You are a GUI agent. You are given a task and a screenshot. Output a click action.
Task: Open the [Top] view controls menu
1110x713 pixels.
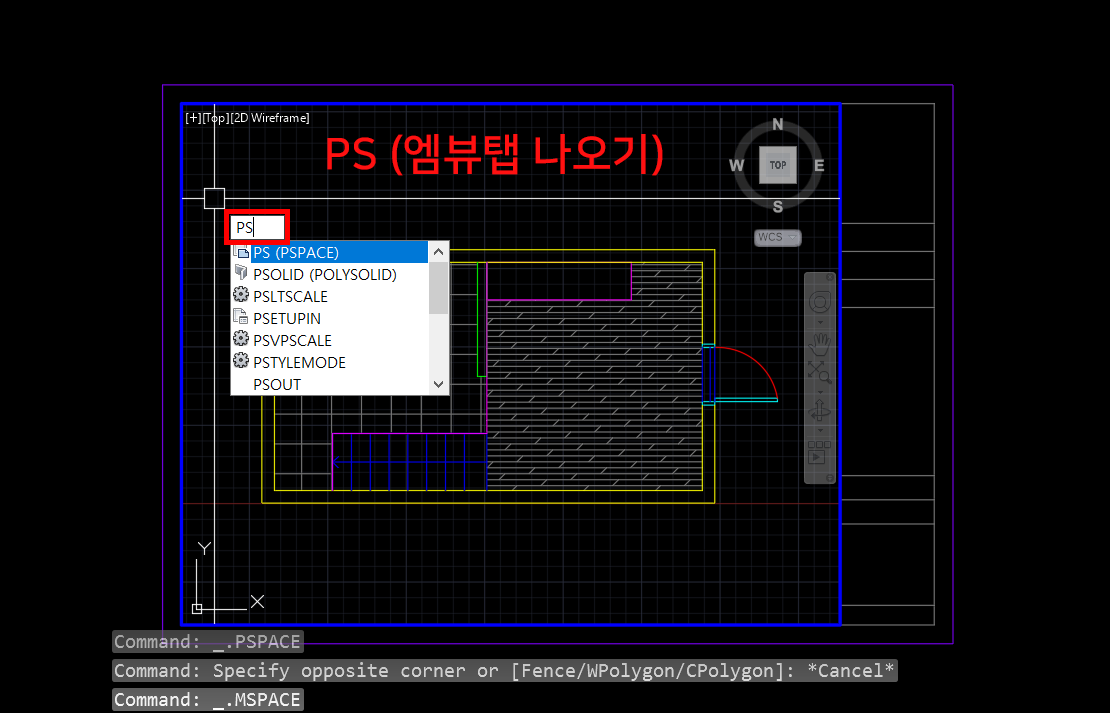click(x=215, y=118)
